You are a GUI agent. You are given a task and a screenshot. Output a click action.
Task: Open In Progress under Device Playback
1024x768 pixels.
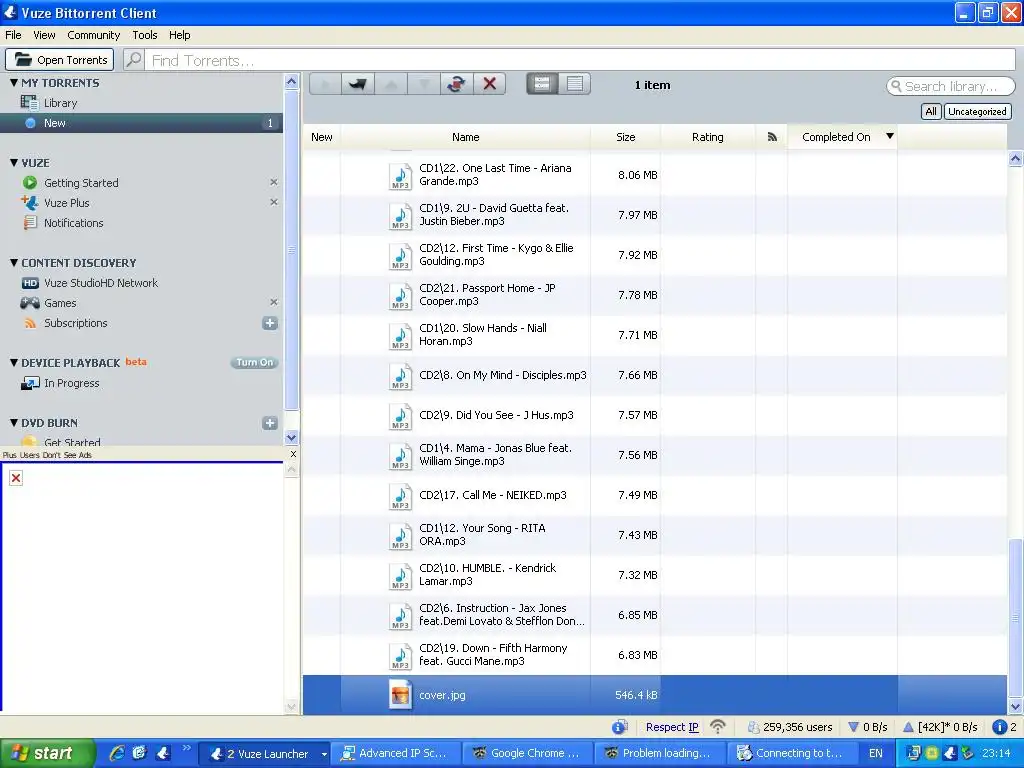[71, 383]
